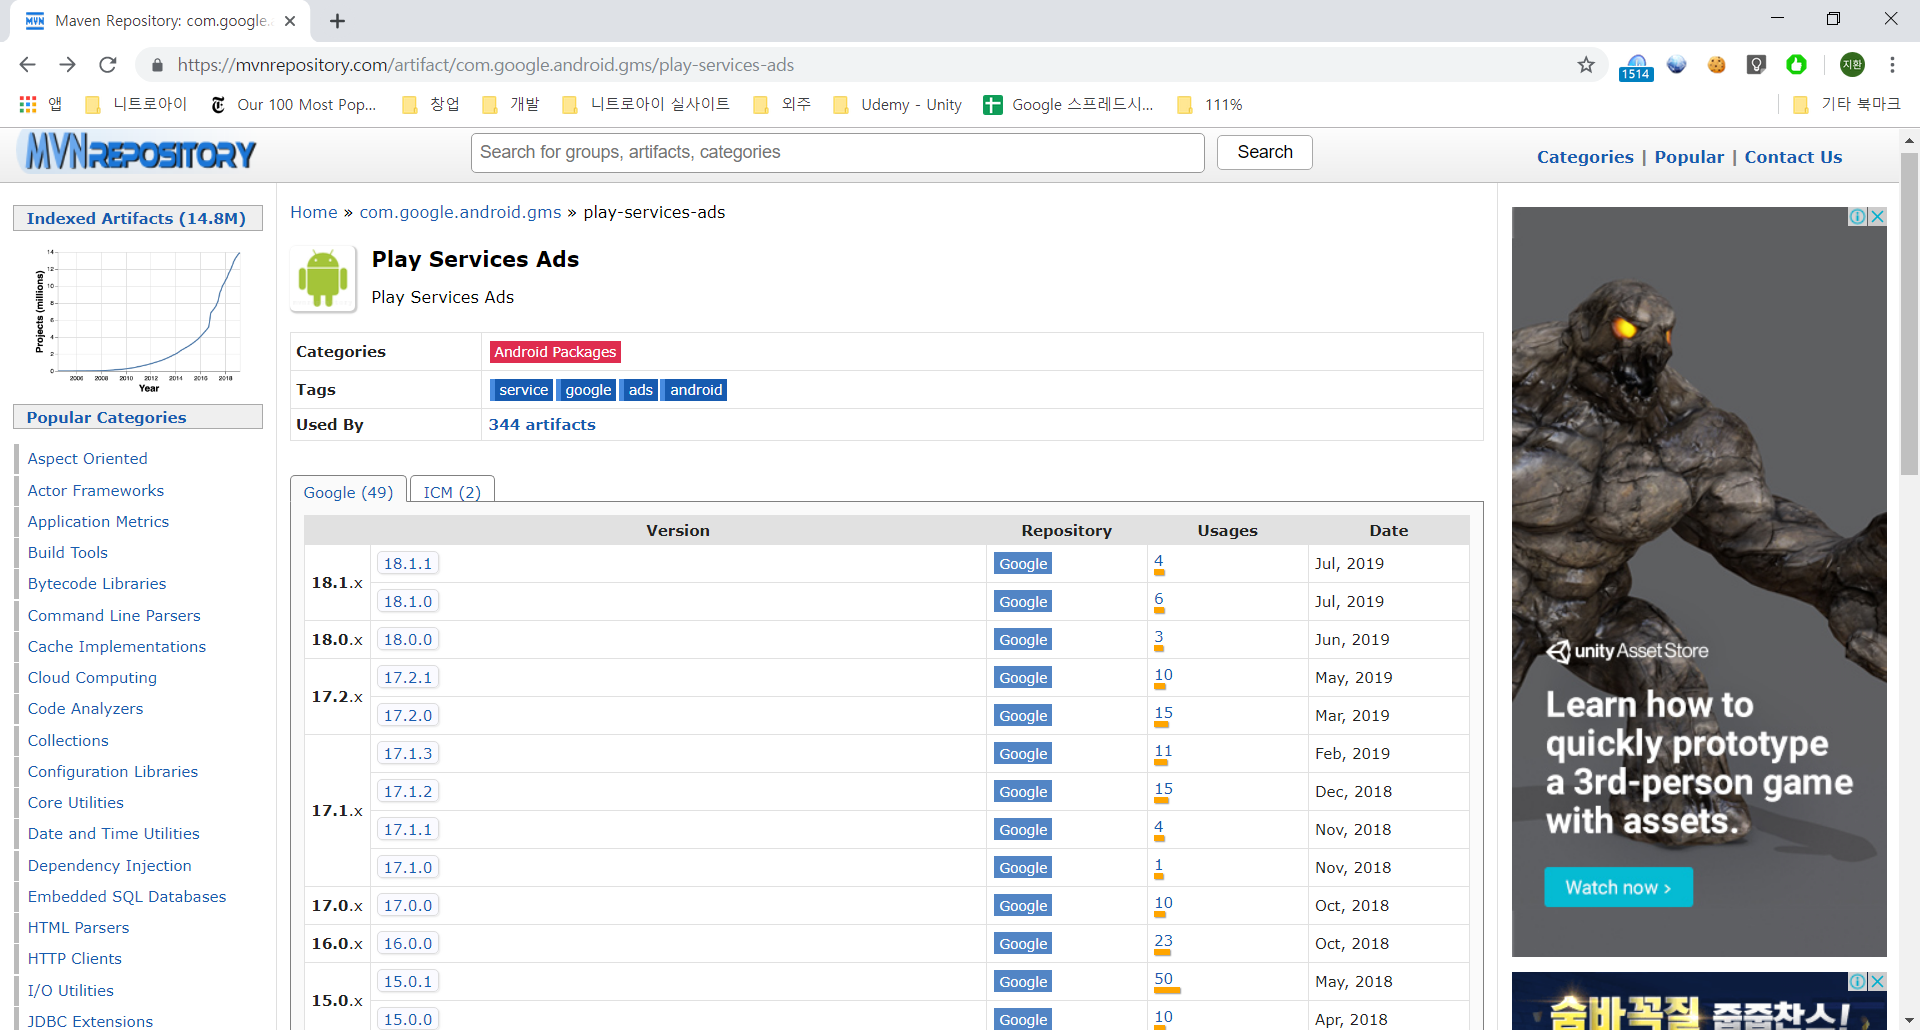The height and width of the screenshot is (1030, 1920).
Task: Open the 니트로아이 bookmark folder
Action: (137, 104)
